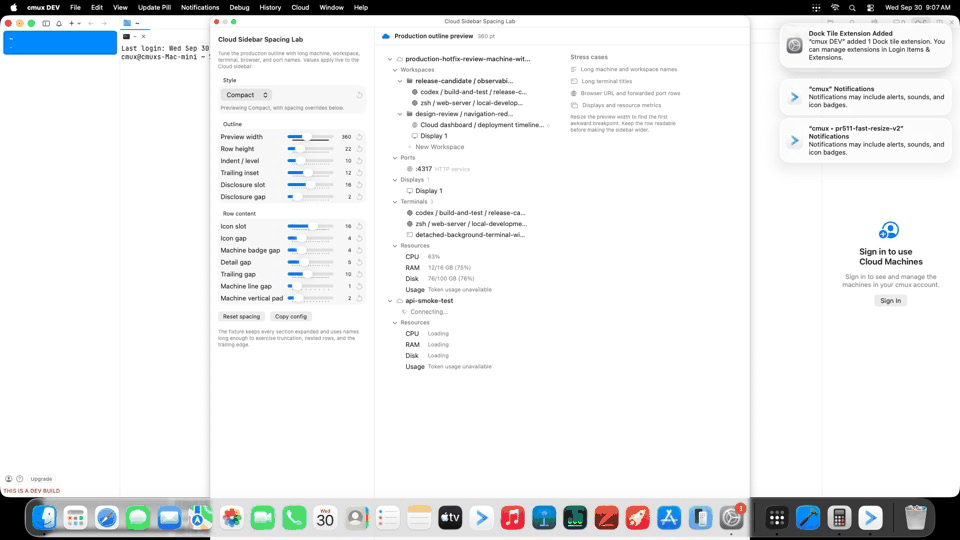The image size is (960, 540).
Task: Open Messages from the Dock
Action: coord(138,518)
